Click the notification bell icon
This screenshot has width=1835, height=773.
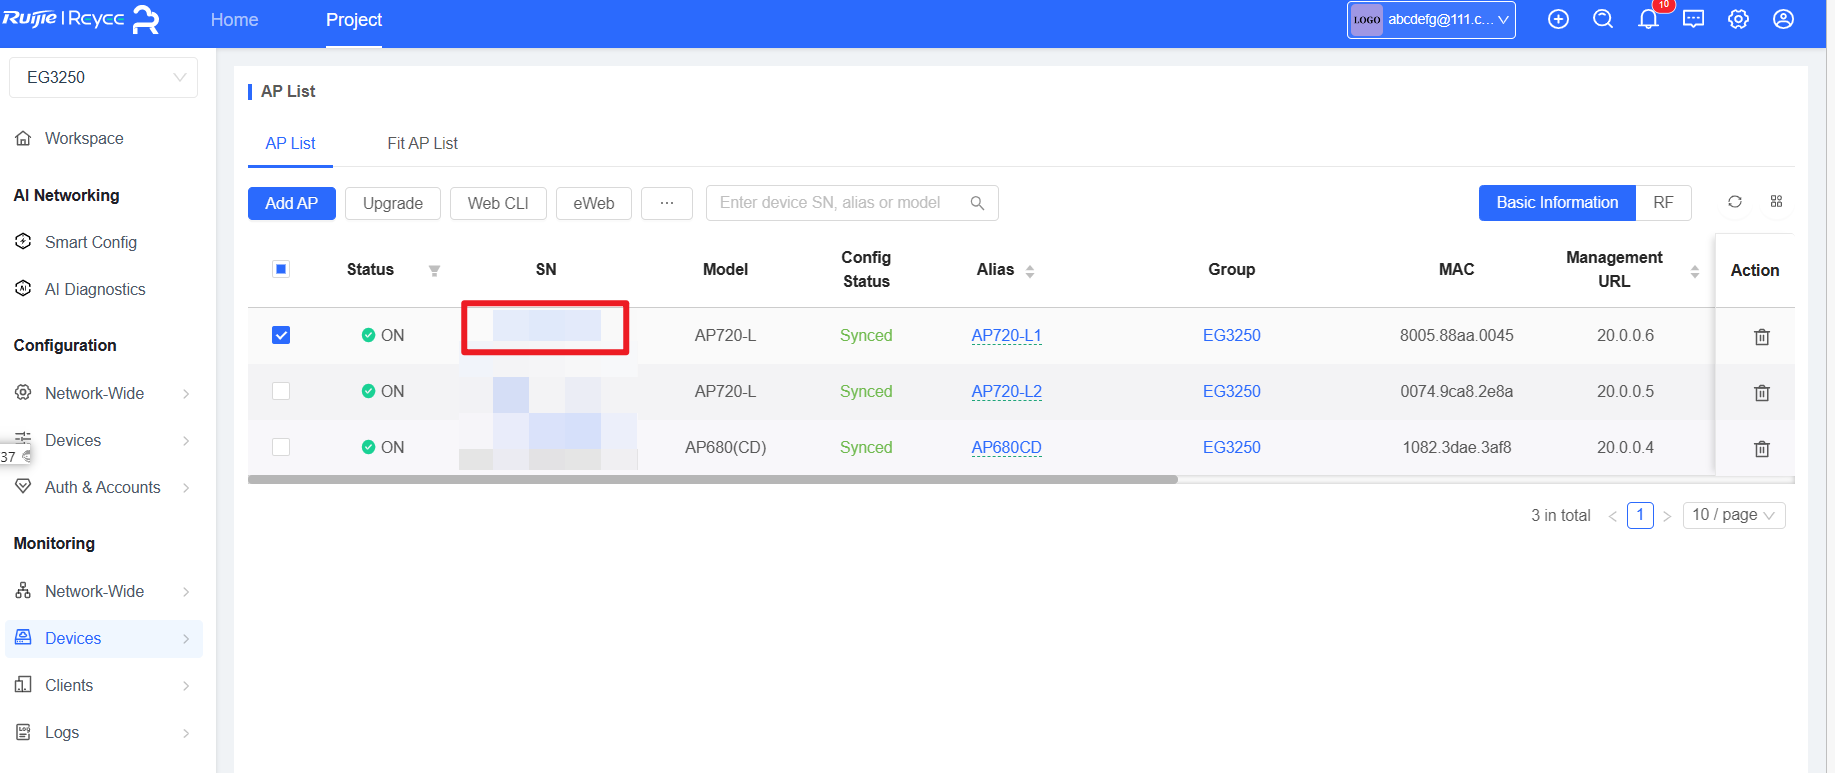pyautogui.click(x=1648, y=20)
